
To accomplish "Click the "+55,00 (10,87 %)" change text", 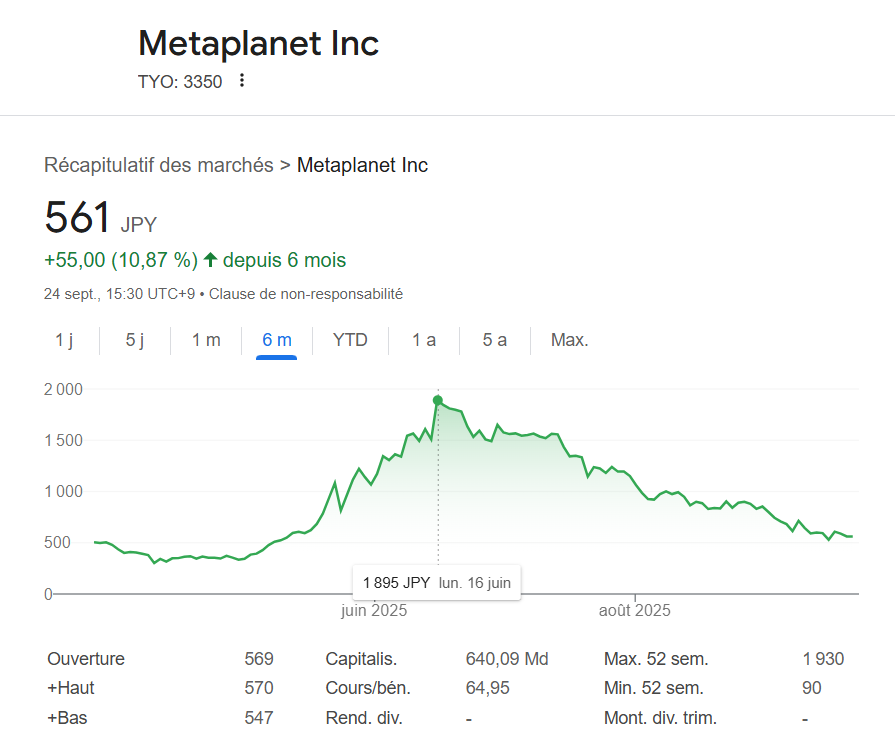I will tap(120, 258).
